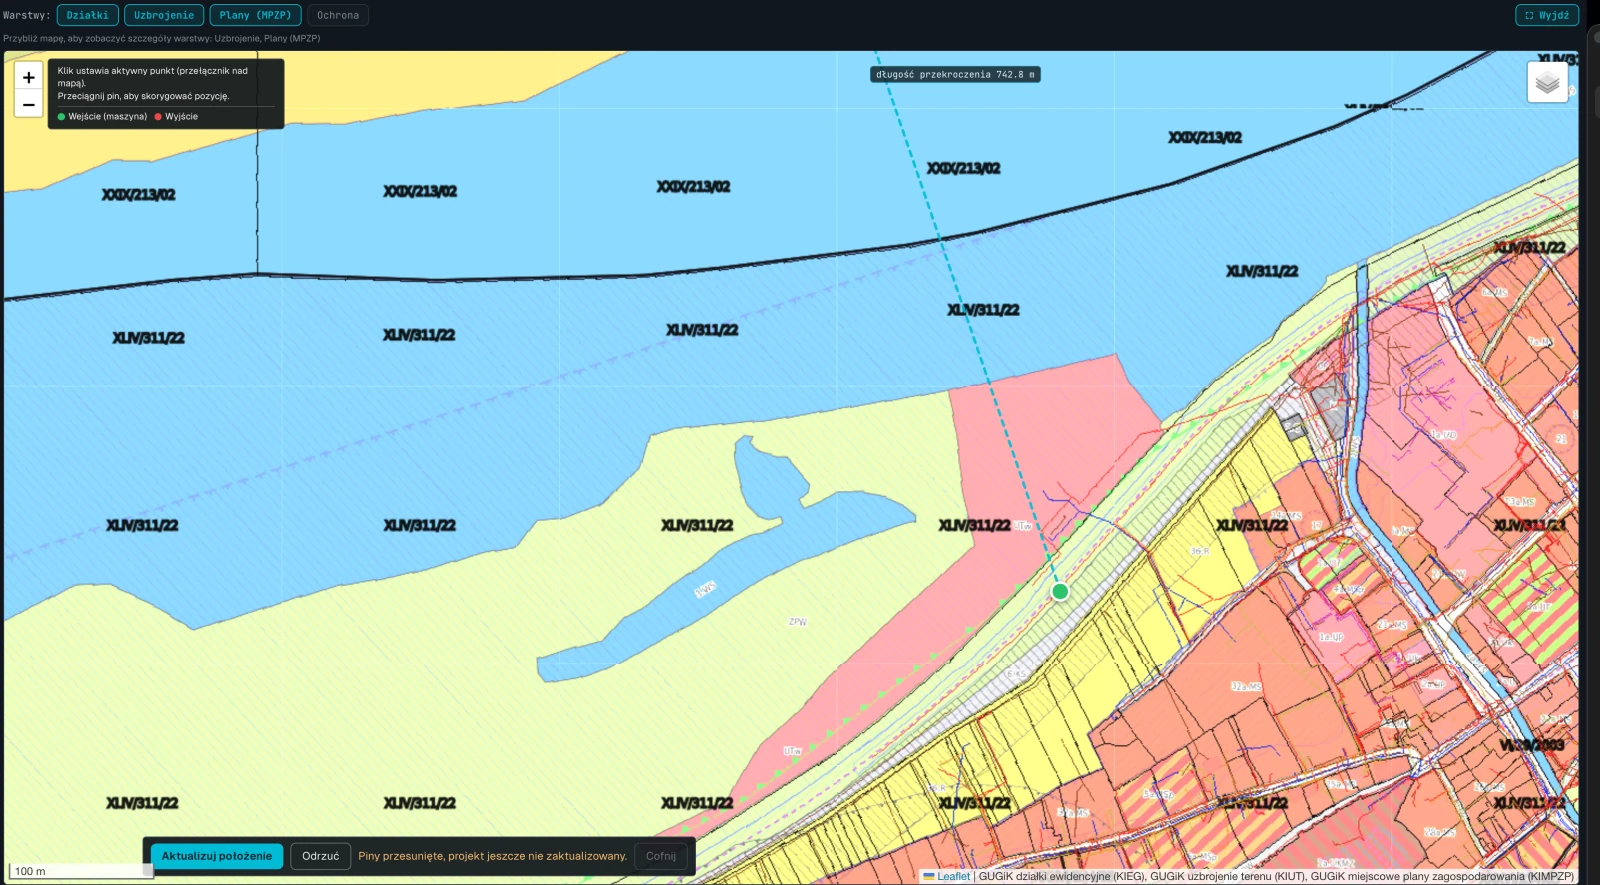Open the map layers control icon
The image size is (1600, 885).
point(1547,82)
